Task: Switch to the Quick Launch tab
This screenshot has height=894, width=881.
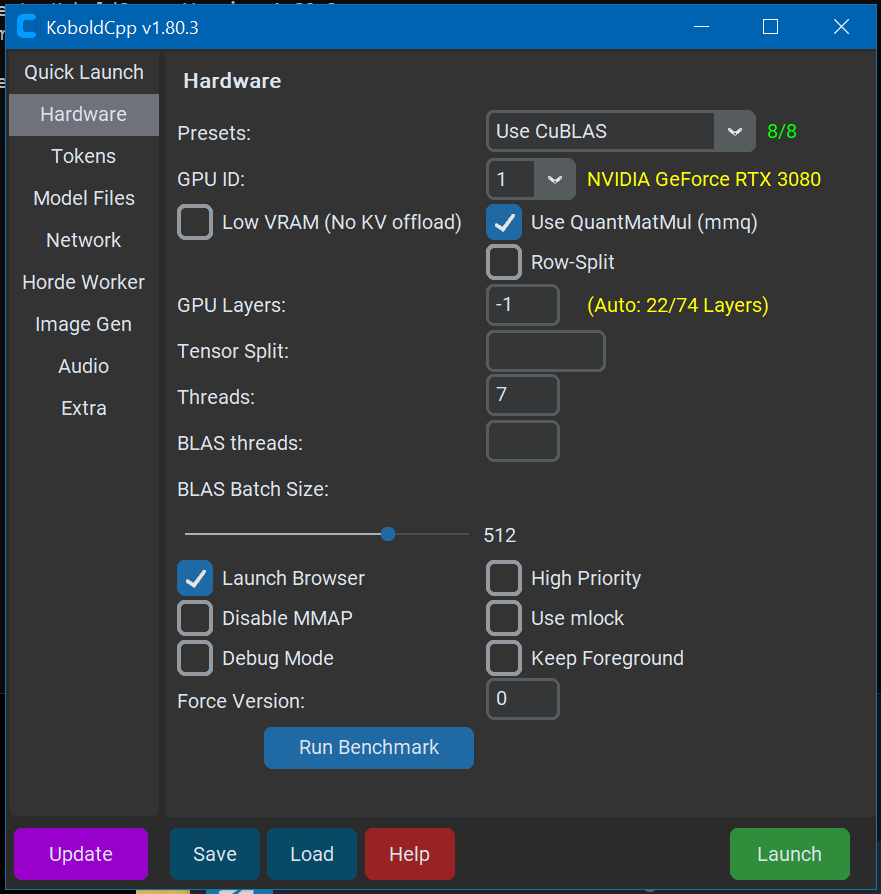Action: point(84,72)
